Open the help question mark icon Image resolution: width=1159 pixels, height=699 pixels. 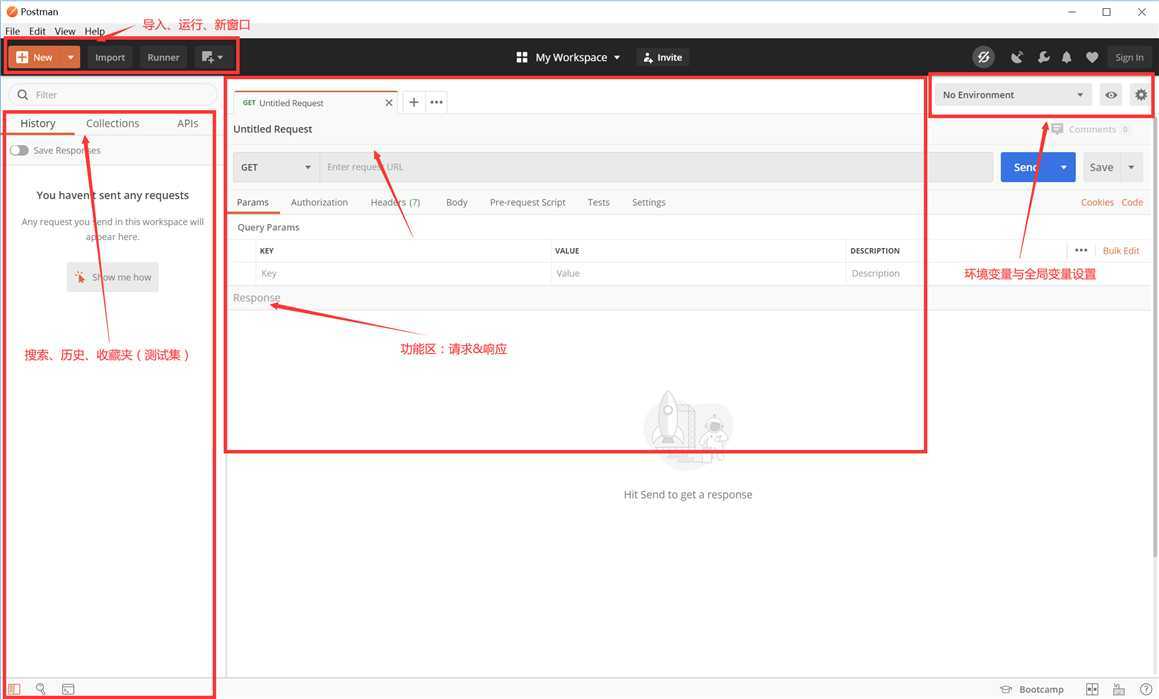[x=1146, y=689]
